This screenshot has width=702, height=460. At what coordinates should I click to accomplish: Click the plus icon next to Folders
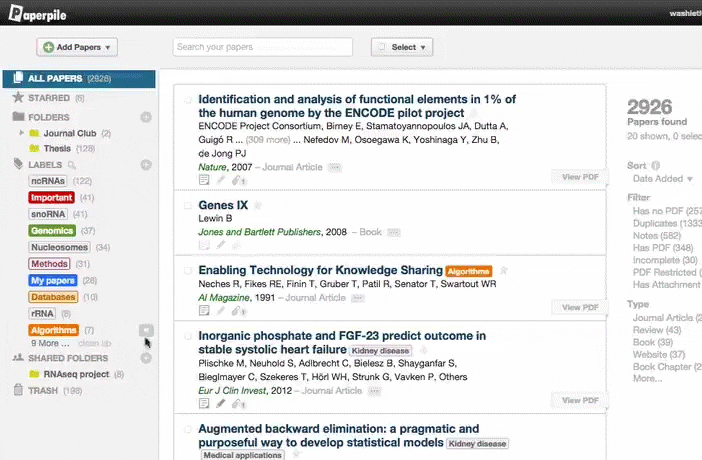(x=146, y=117)
